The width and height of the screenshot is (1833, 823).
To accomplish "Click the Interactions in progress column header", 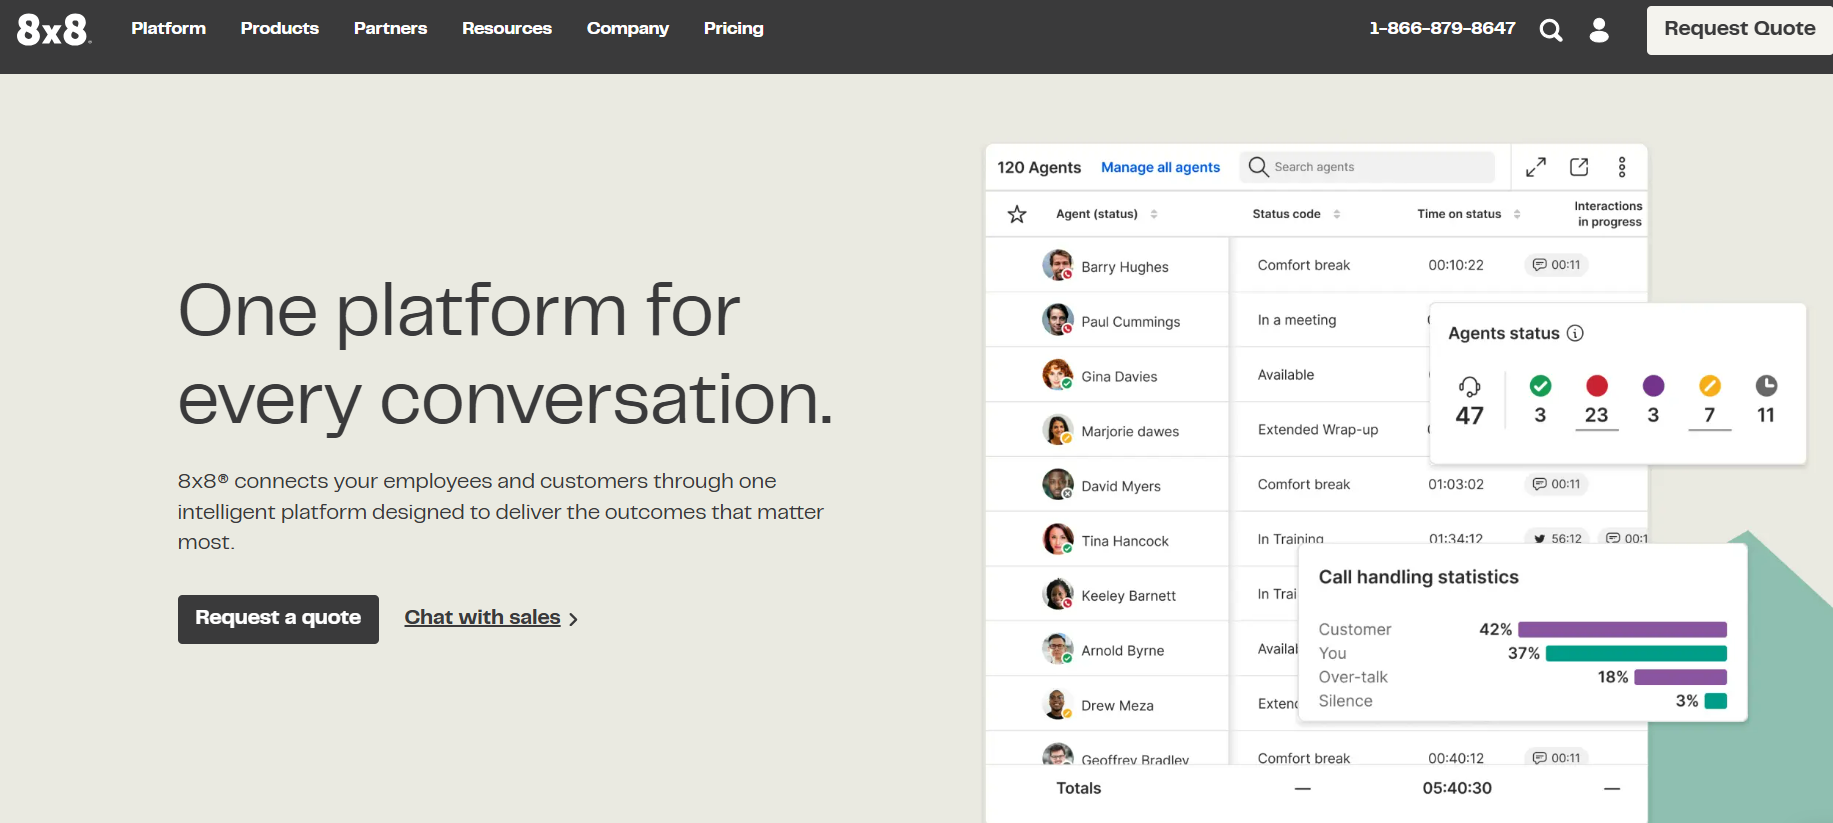I will [x=1608, y=214].
